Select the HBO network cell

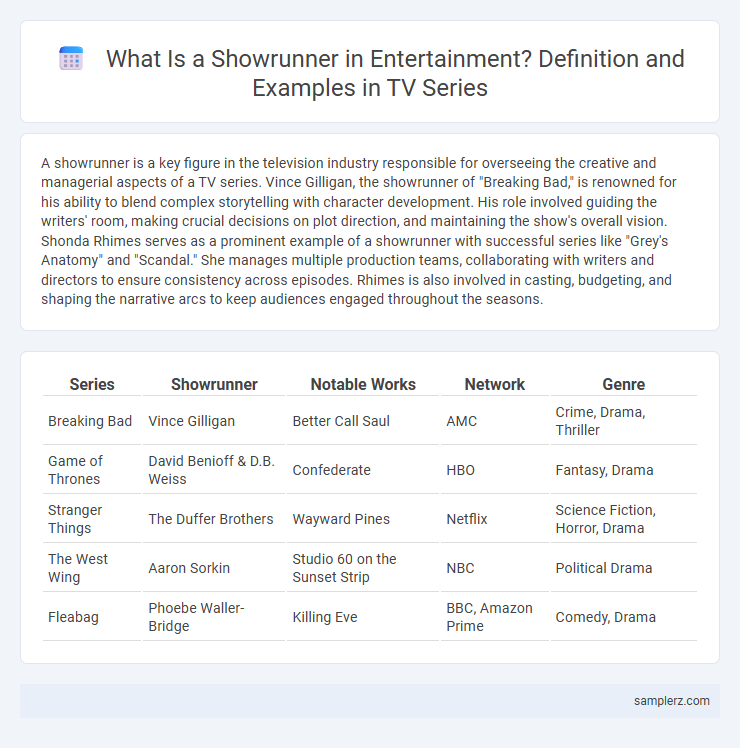(495, 470)
